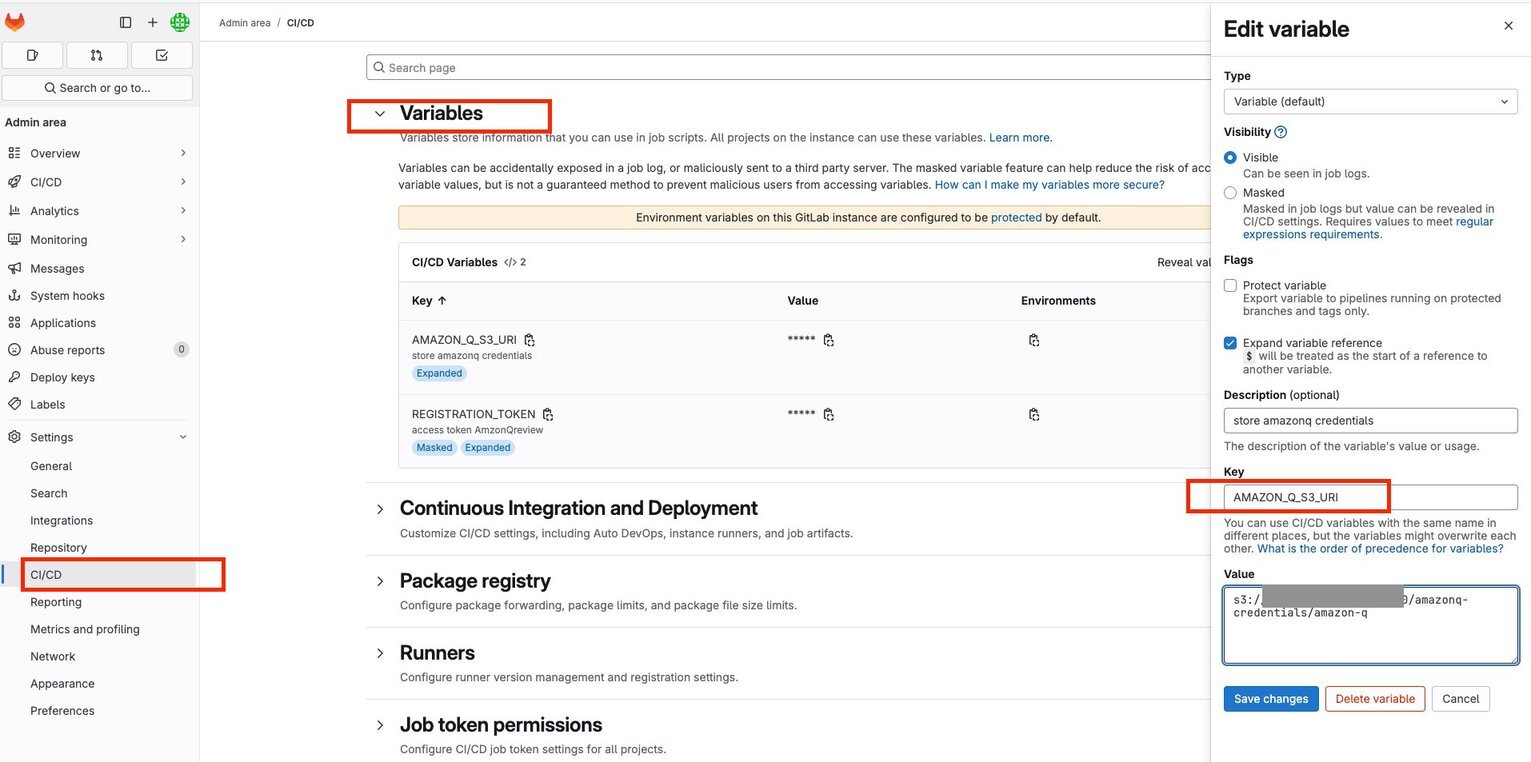1531x762 pixels.
Task: Sort by Key column arrow
Action: tap(442, 301)
